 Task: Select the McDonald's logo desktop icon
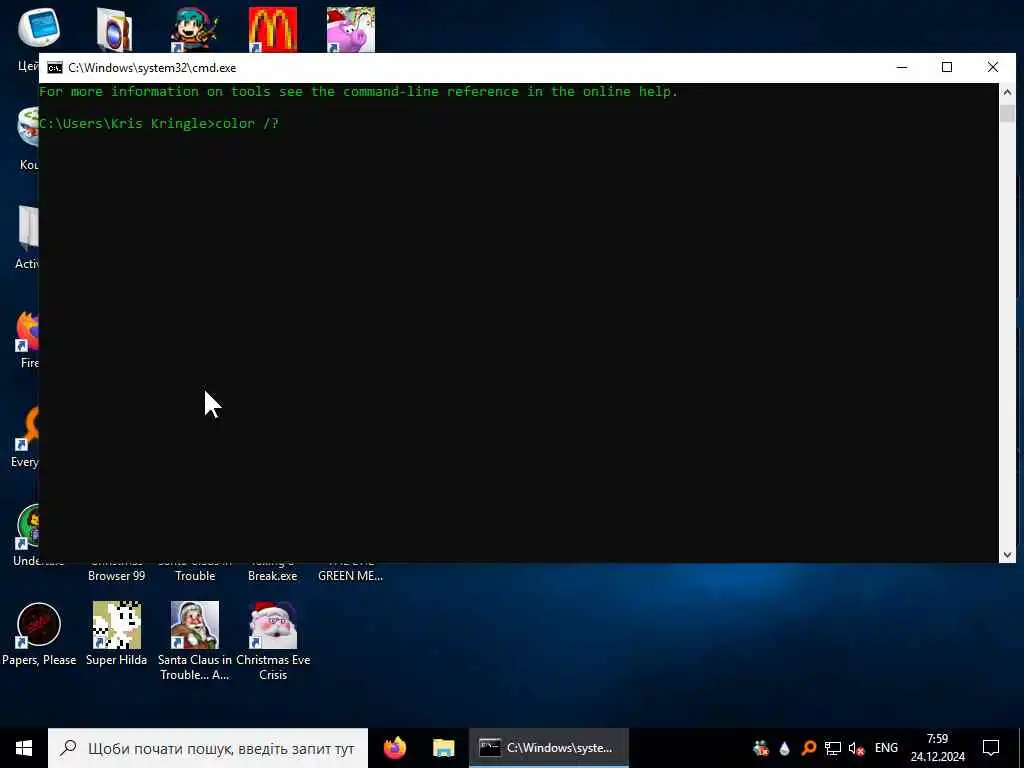click(273, 29)
